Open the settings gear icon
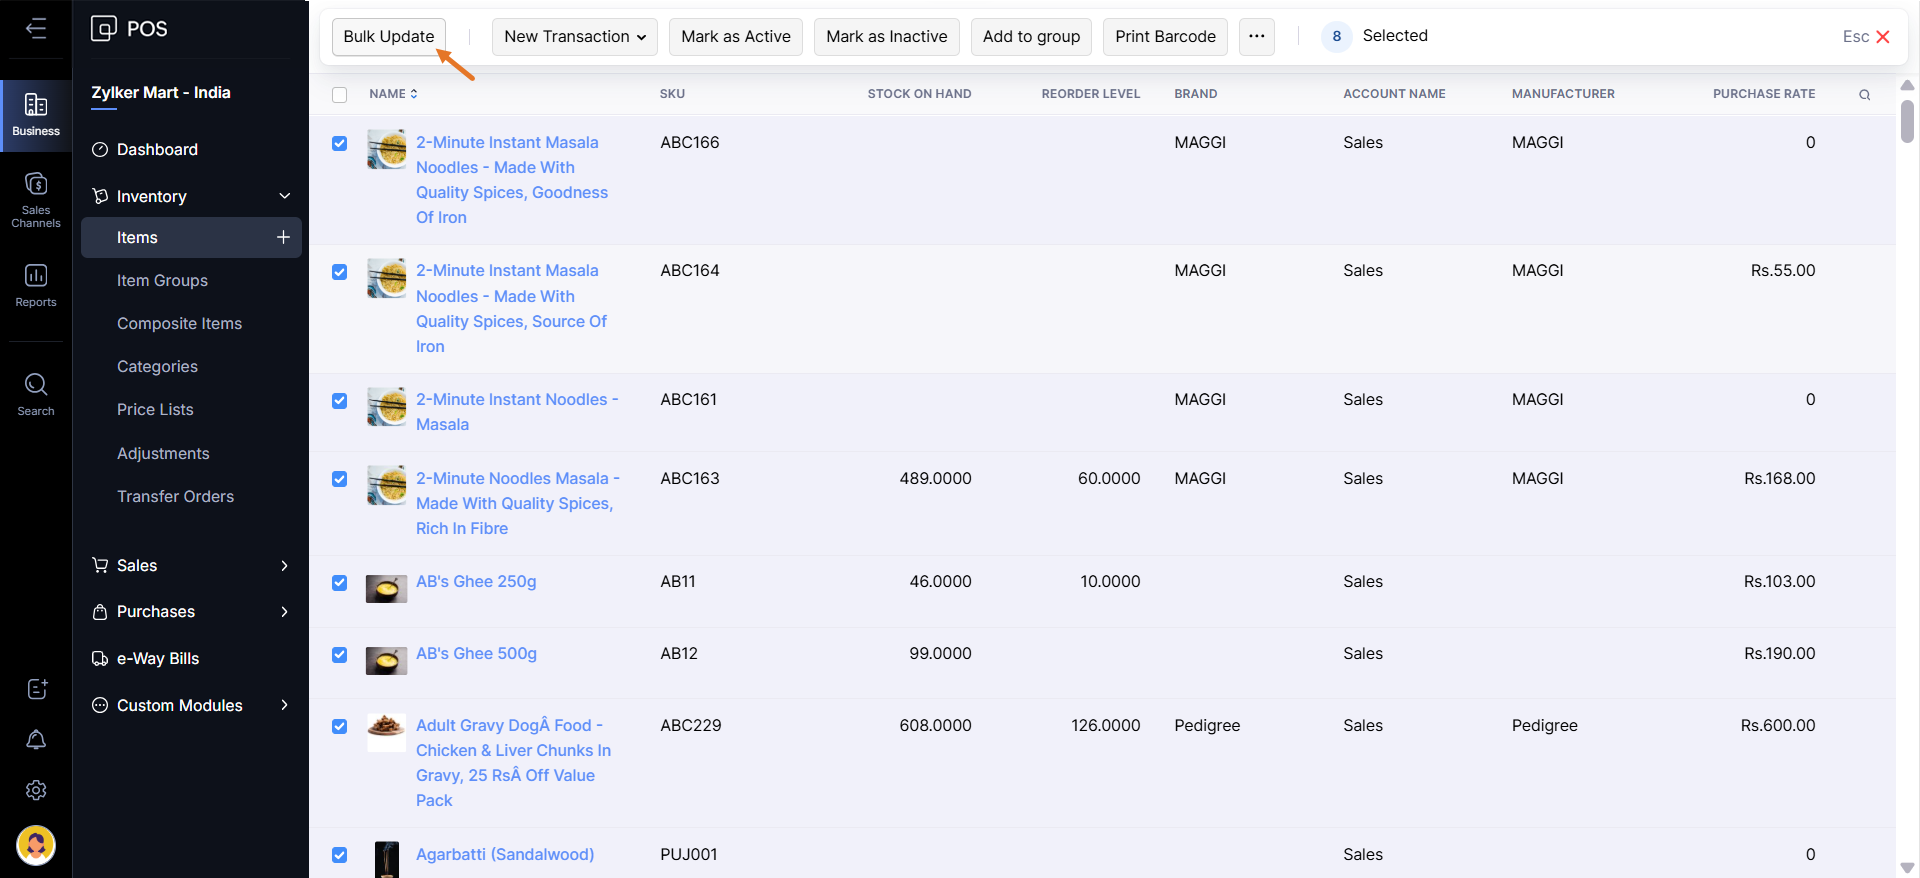1920x878 pixels. [x=36, y=790]
